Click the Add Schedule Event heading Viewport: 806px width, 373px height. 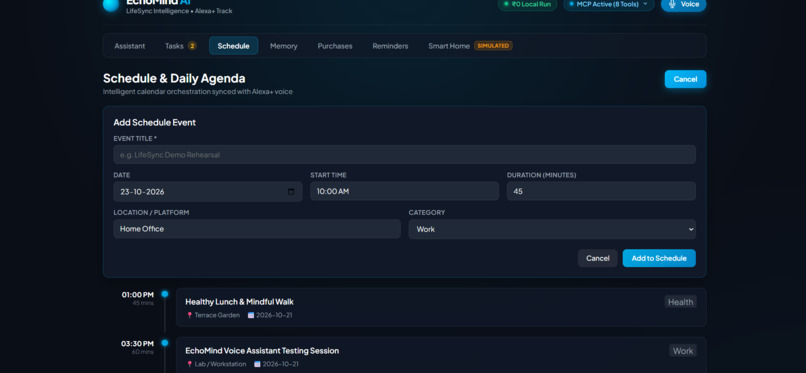pyautogui.click(x=155, y=123)
